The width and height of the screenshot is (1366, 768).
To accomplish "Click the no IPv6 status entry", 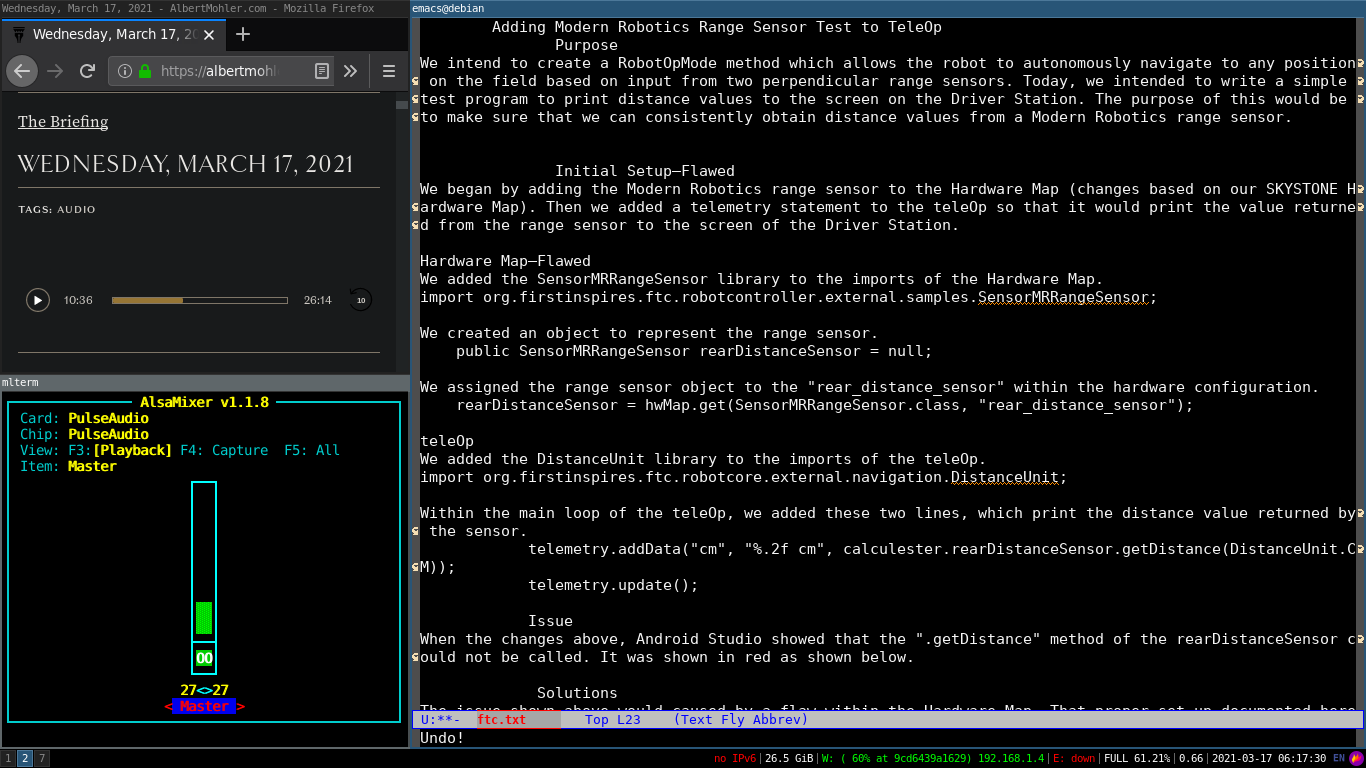I will click(x=735, y=759).
